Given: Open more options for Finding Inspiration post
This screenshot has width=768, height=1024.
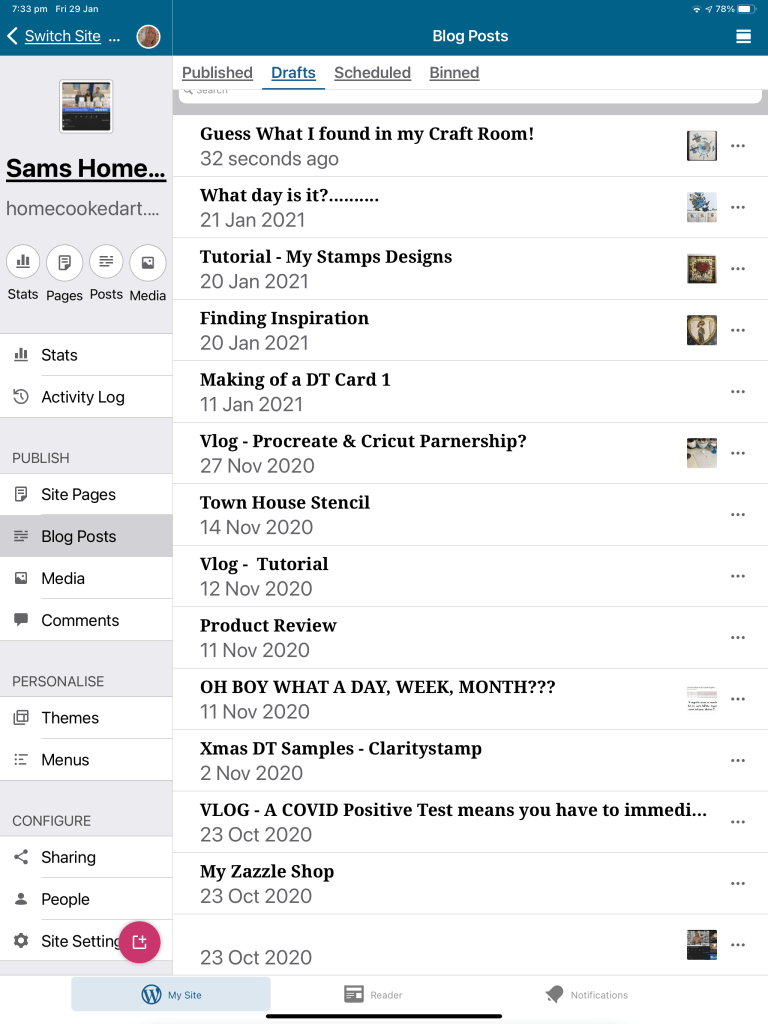Looking at the screenshot, I should pyautogui.click(x=738, y=330).
